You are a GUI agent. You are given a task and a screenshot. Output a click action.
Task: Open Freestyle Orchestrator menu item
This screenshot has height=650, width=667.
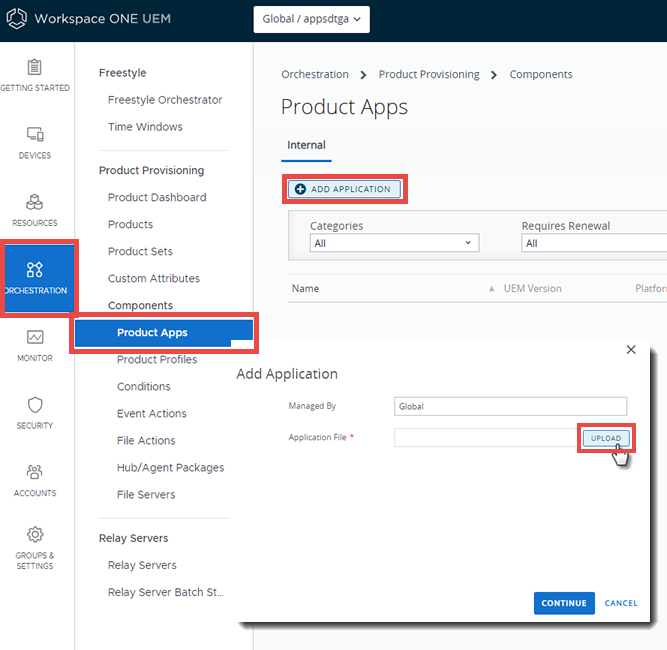165,100
